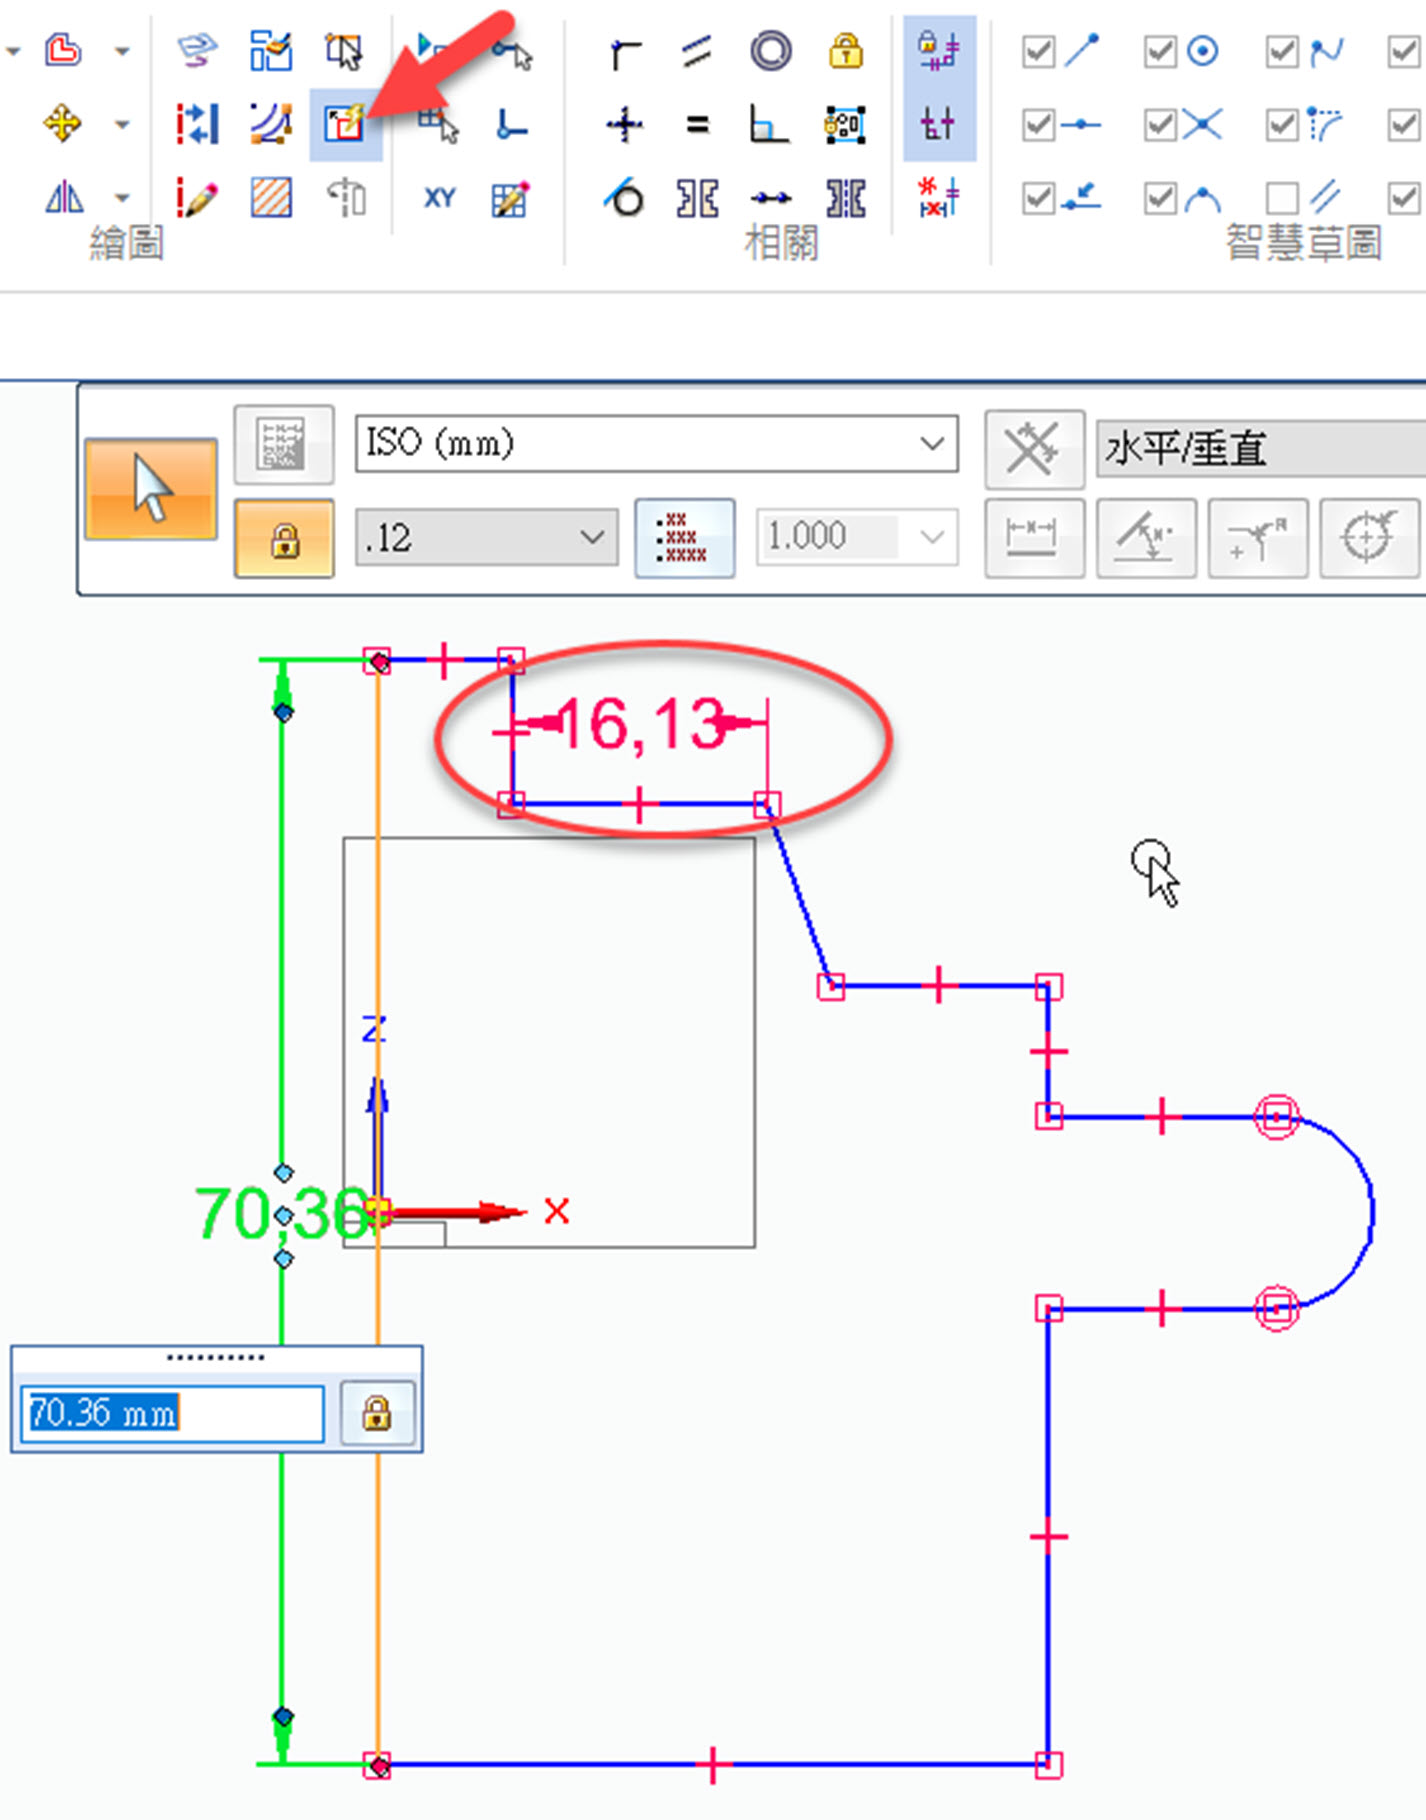1426x1820 pixels.
Task: Select the Mirror tool with two triangles
Action: tap(63, 198)
